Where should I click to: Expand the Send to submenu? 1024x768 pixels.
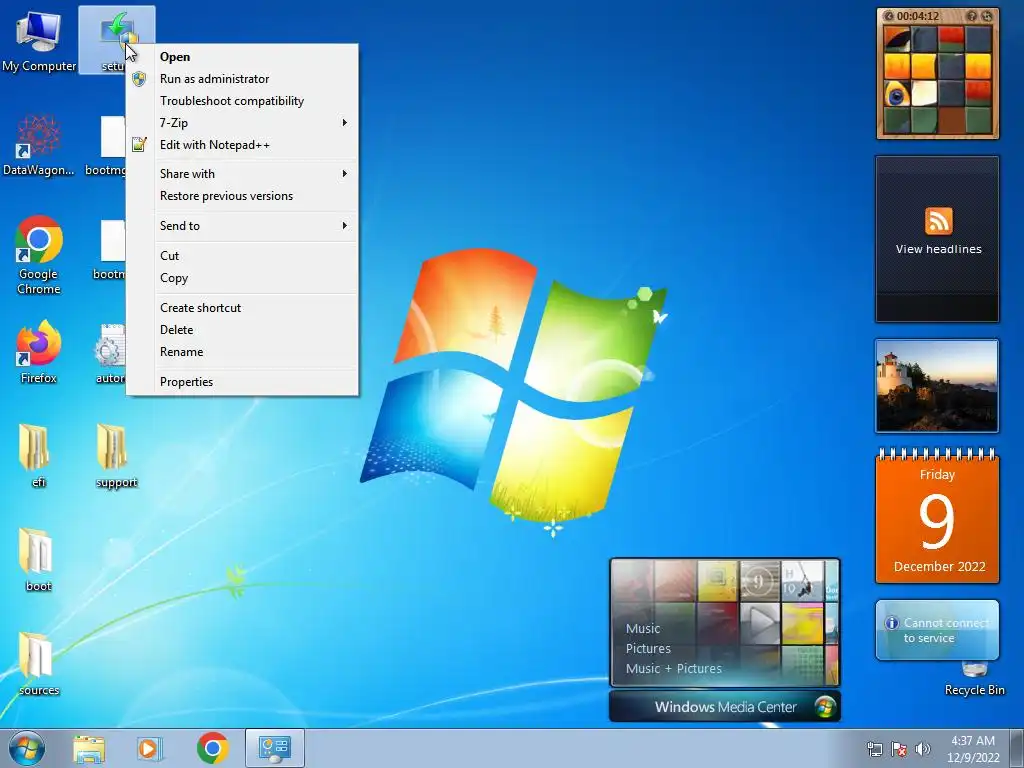(x=242, y=226)
